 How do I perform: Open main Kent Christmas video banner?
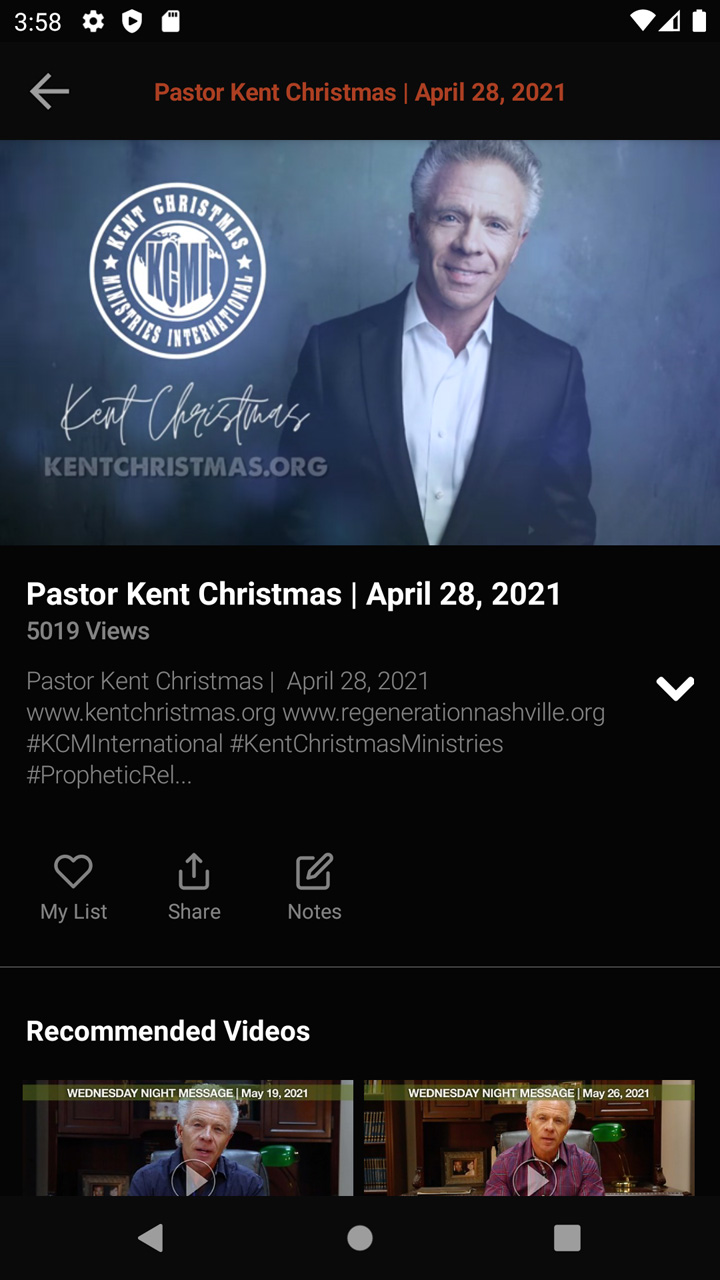click(360, 342)
